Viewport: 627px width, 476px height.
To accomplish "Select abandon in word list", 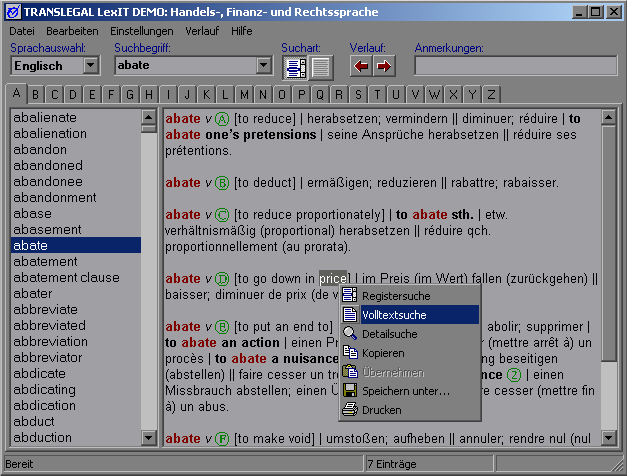I will (76, 150).
